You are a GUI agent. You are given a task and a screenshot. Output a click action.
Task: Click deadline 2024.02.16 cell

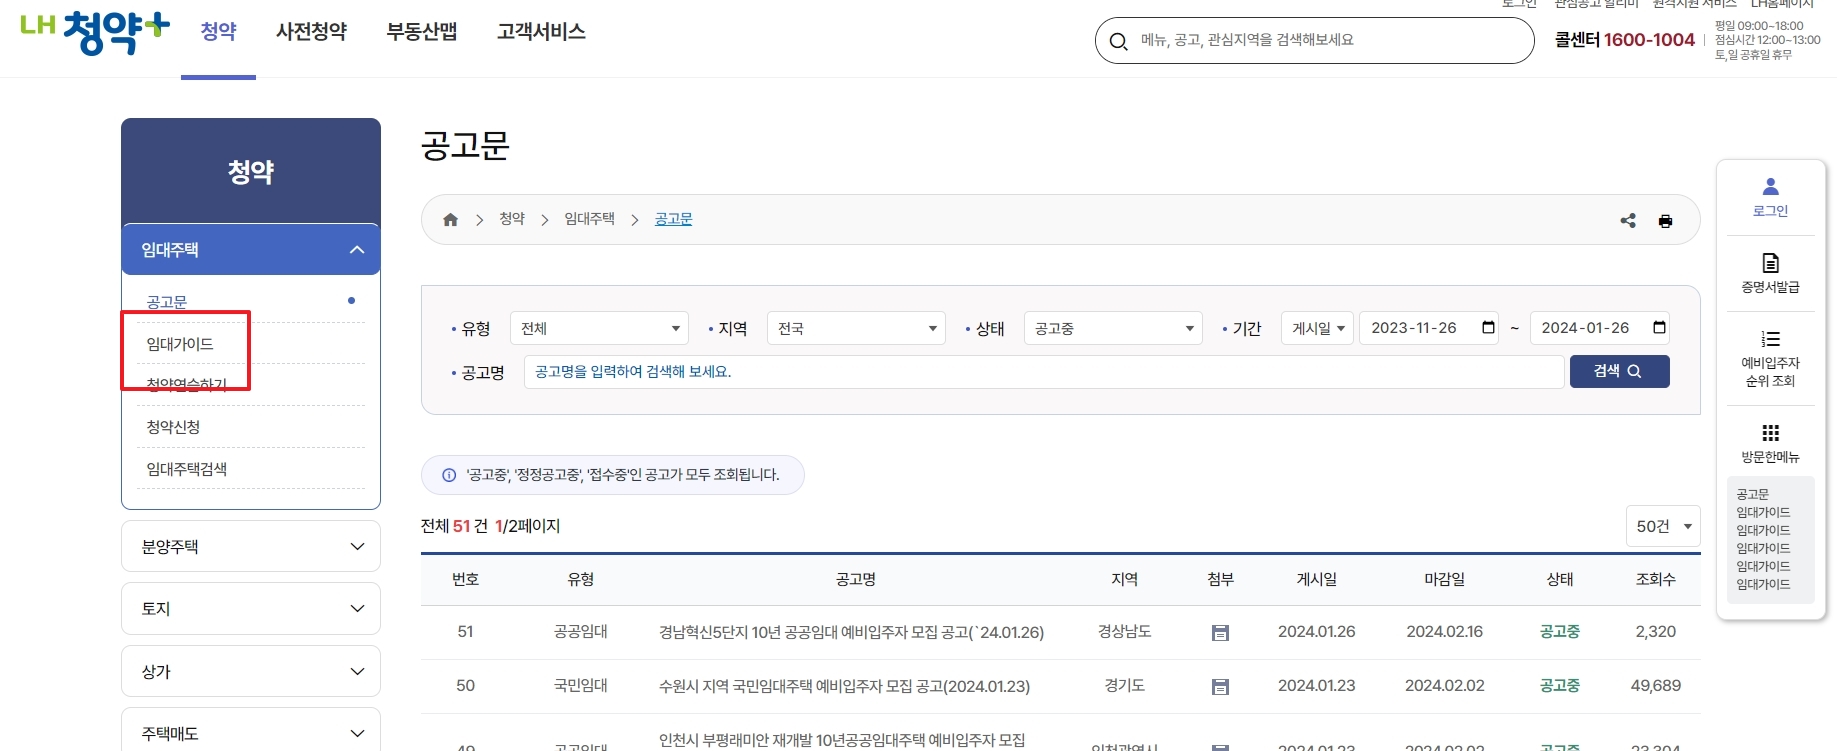tap(1444, 632)
